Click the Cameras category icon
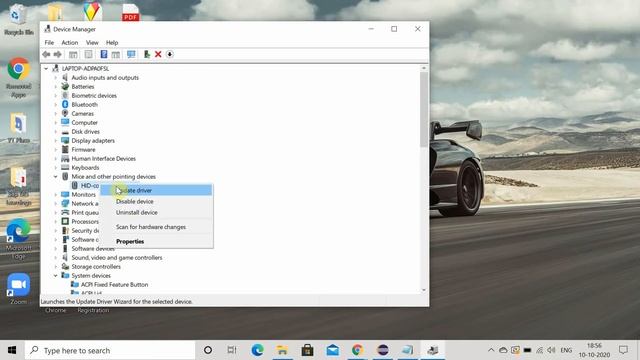 [65, 113]
